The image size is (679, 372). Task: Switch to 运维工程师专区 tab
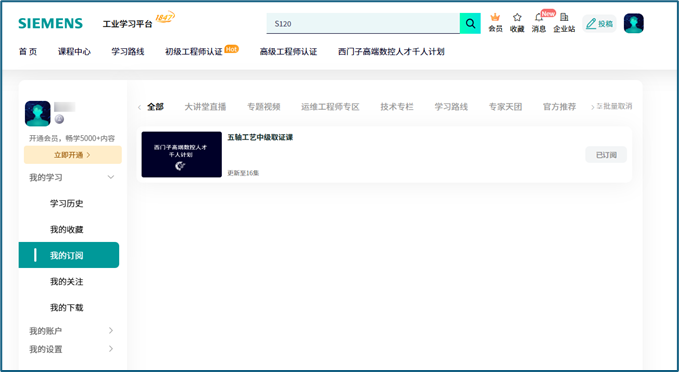coord(330,107)
